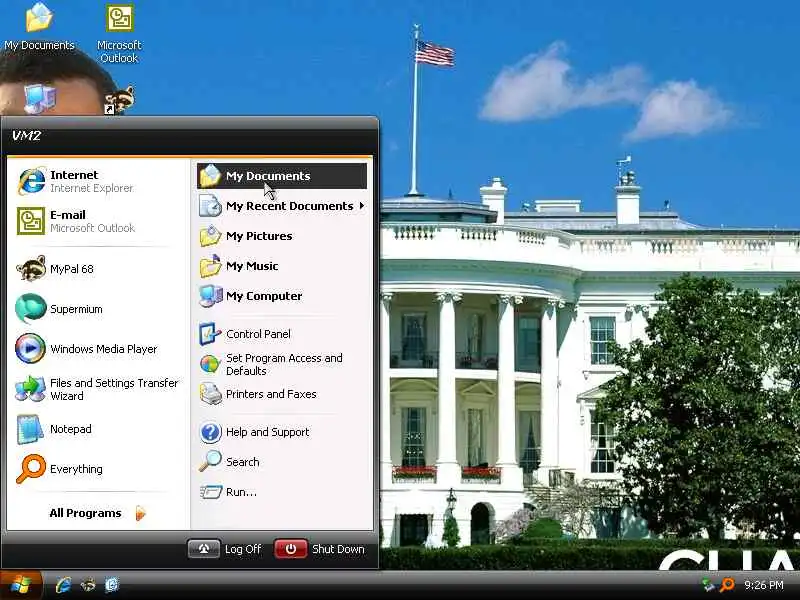The image size is (800, 600).
Task: Open My Computer from the Start menu
Action: click(282, 296)
